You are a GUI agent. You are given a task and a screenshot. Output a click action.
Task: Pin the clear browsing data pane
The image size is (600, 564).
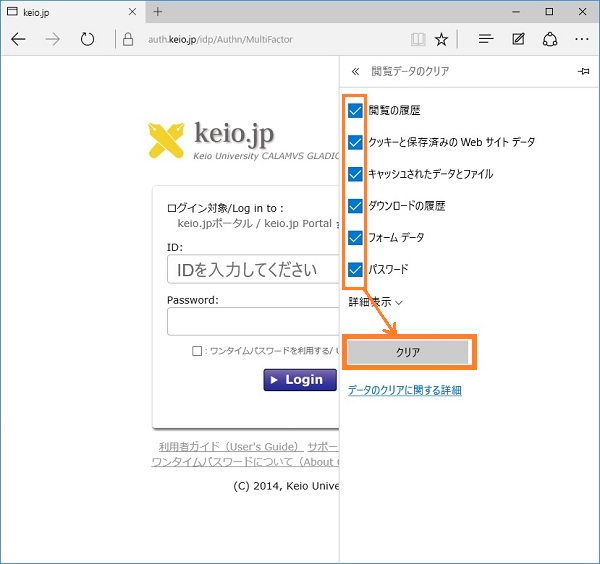[583, 72]
